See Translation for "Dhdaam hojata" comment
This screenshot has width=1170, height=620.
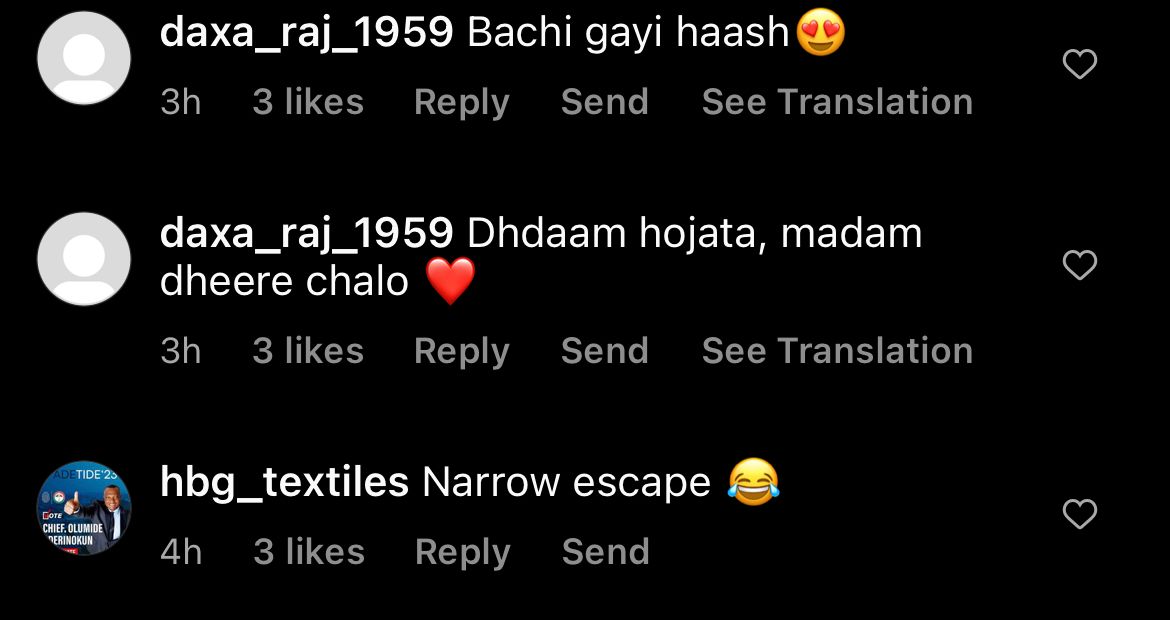pos(837,351)
